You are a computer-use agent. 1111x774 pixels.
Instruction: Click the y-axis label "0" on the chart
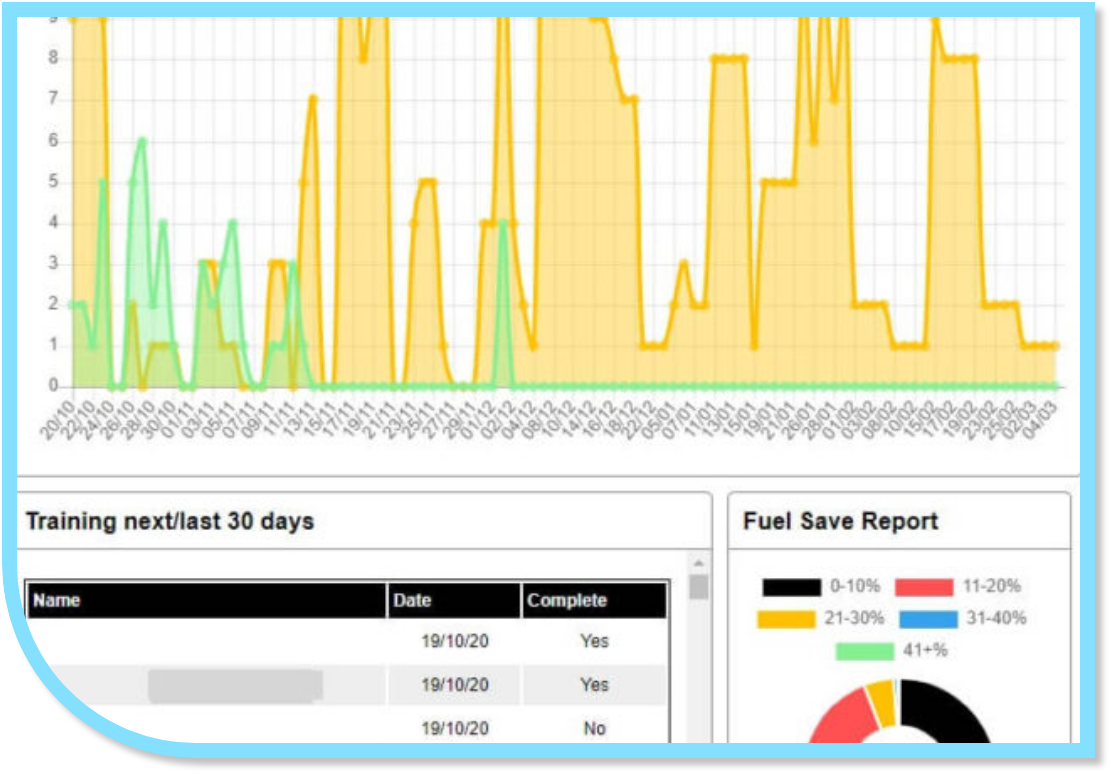pyautogui.click(x=53, y=386)
